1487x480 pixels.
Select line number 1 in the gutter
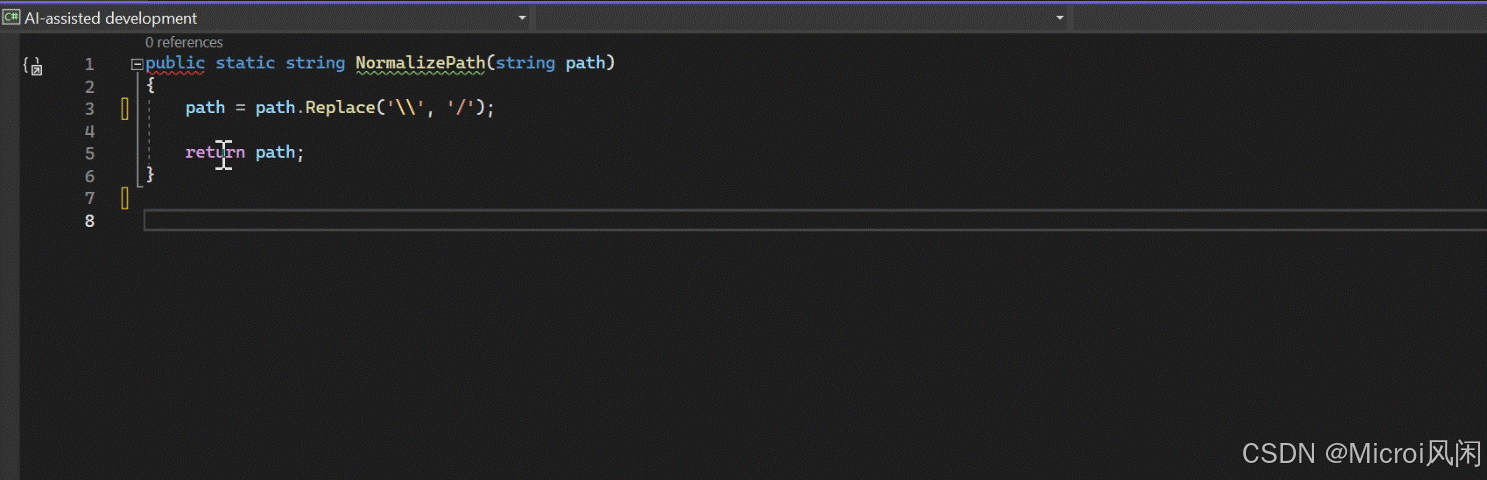[90, 64]
